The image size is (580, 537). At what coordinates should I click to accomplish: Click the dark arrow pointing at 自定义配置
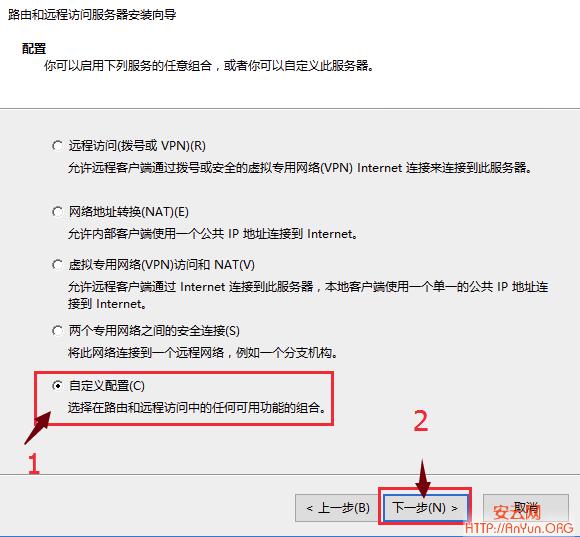[x=38, y=428]
